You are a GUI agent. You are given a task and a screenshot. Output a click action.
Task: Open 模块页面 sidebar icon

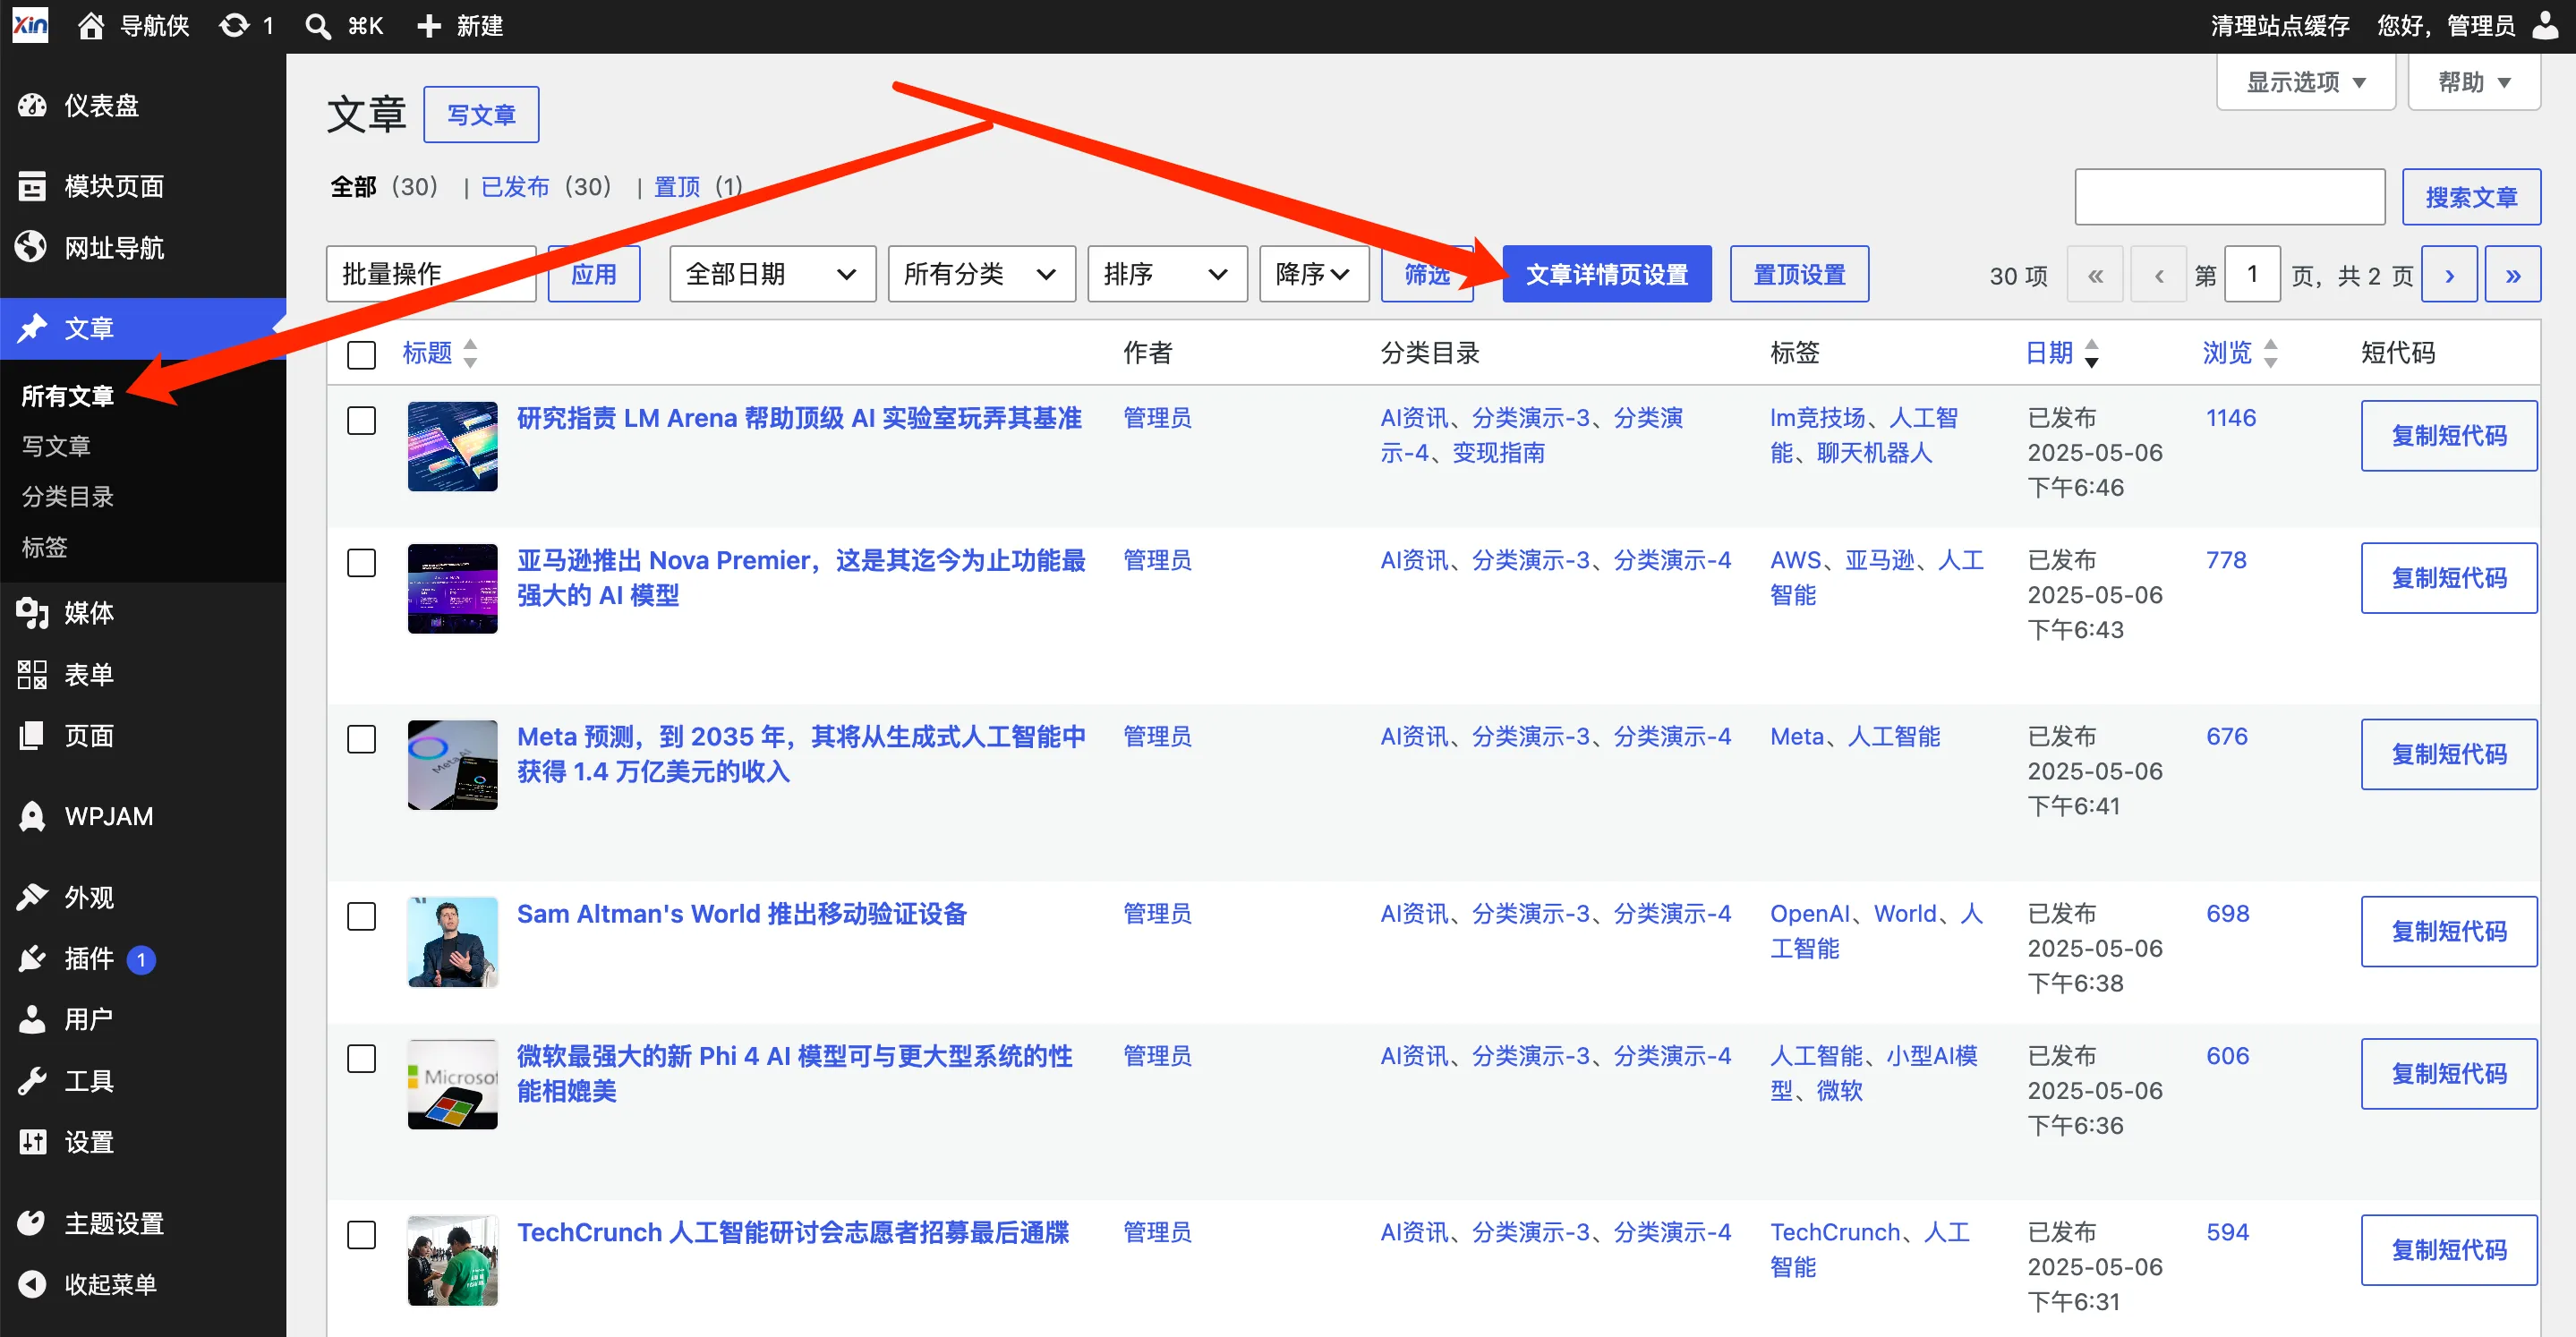tap(32, 186)
